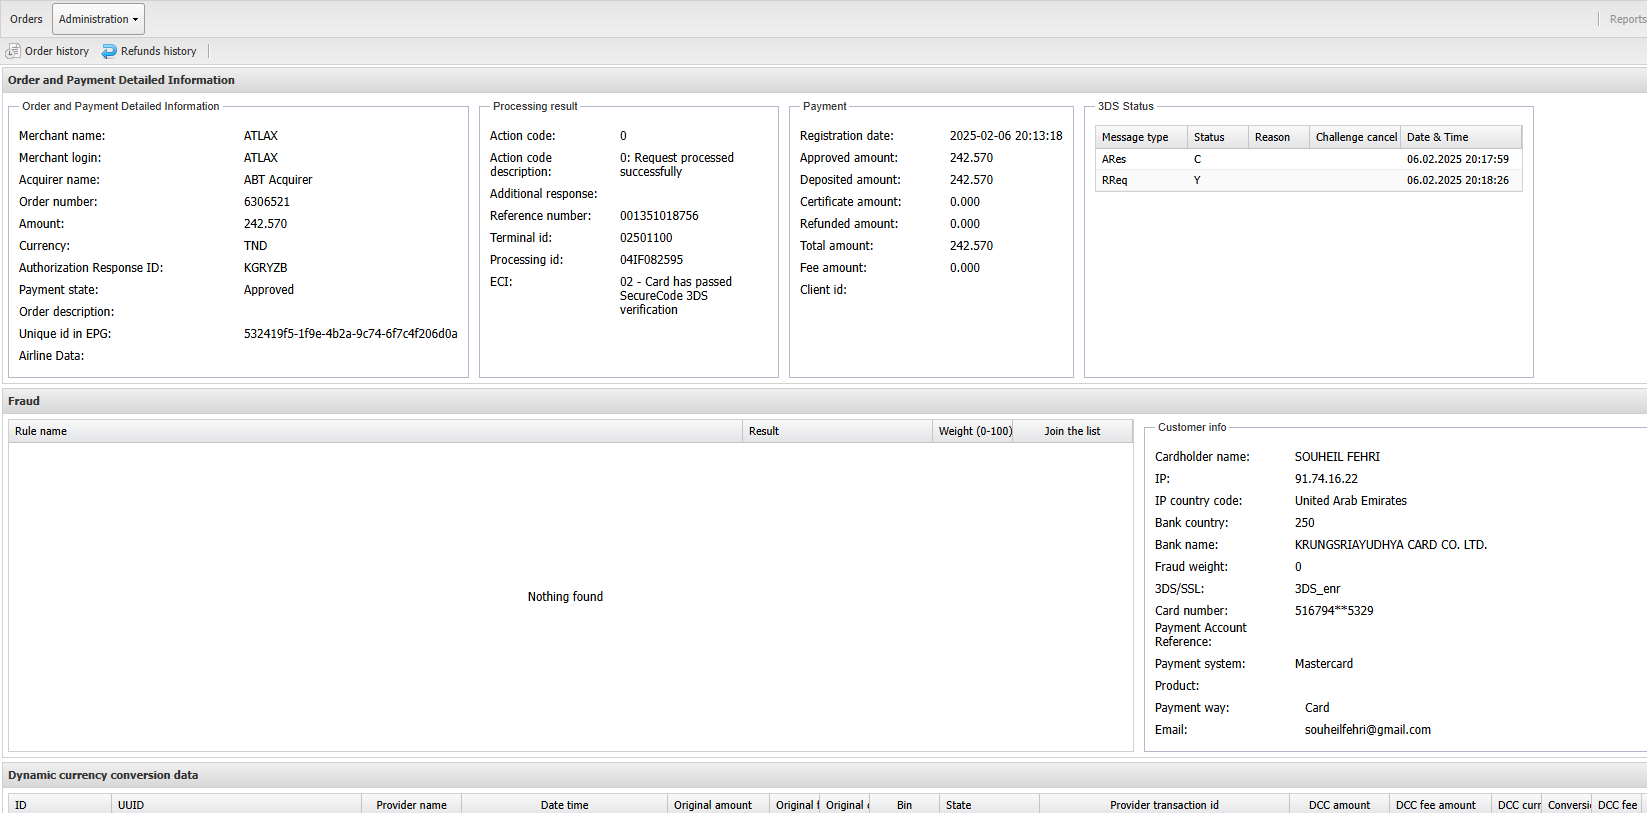Click the Challenge cancel column header
The height and width of the screenshot is (813, 1647).
(1355, 137)
